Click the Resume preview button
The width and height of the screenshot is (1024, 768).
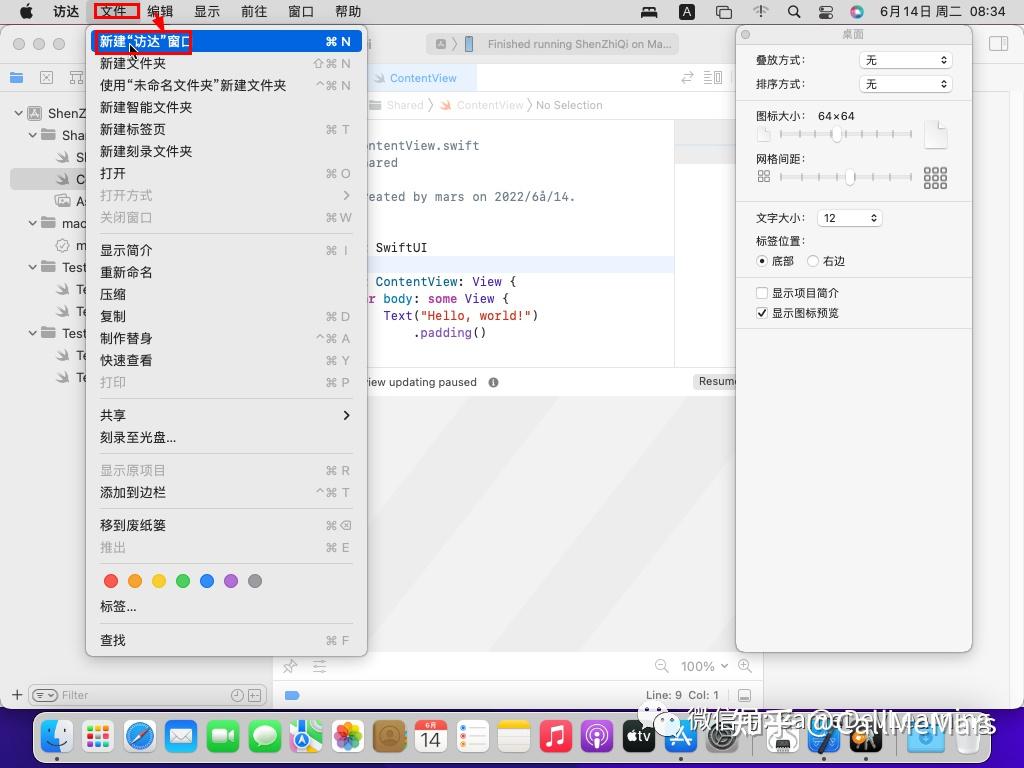(x=716, y=381)
